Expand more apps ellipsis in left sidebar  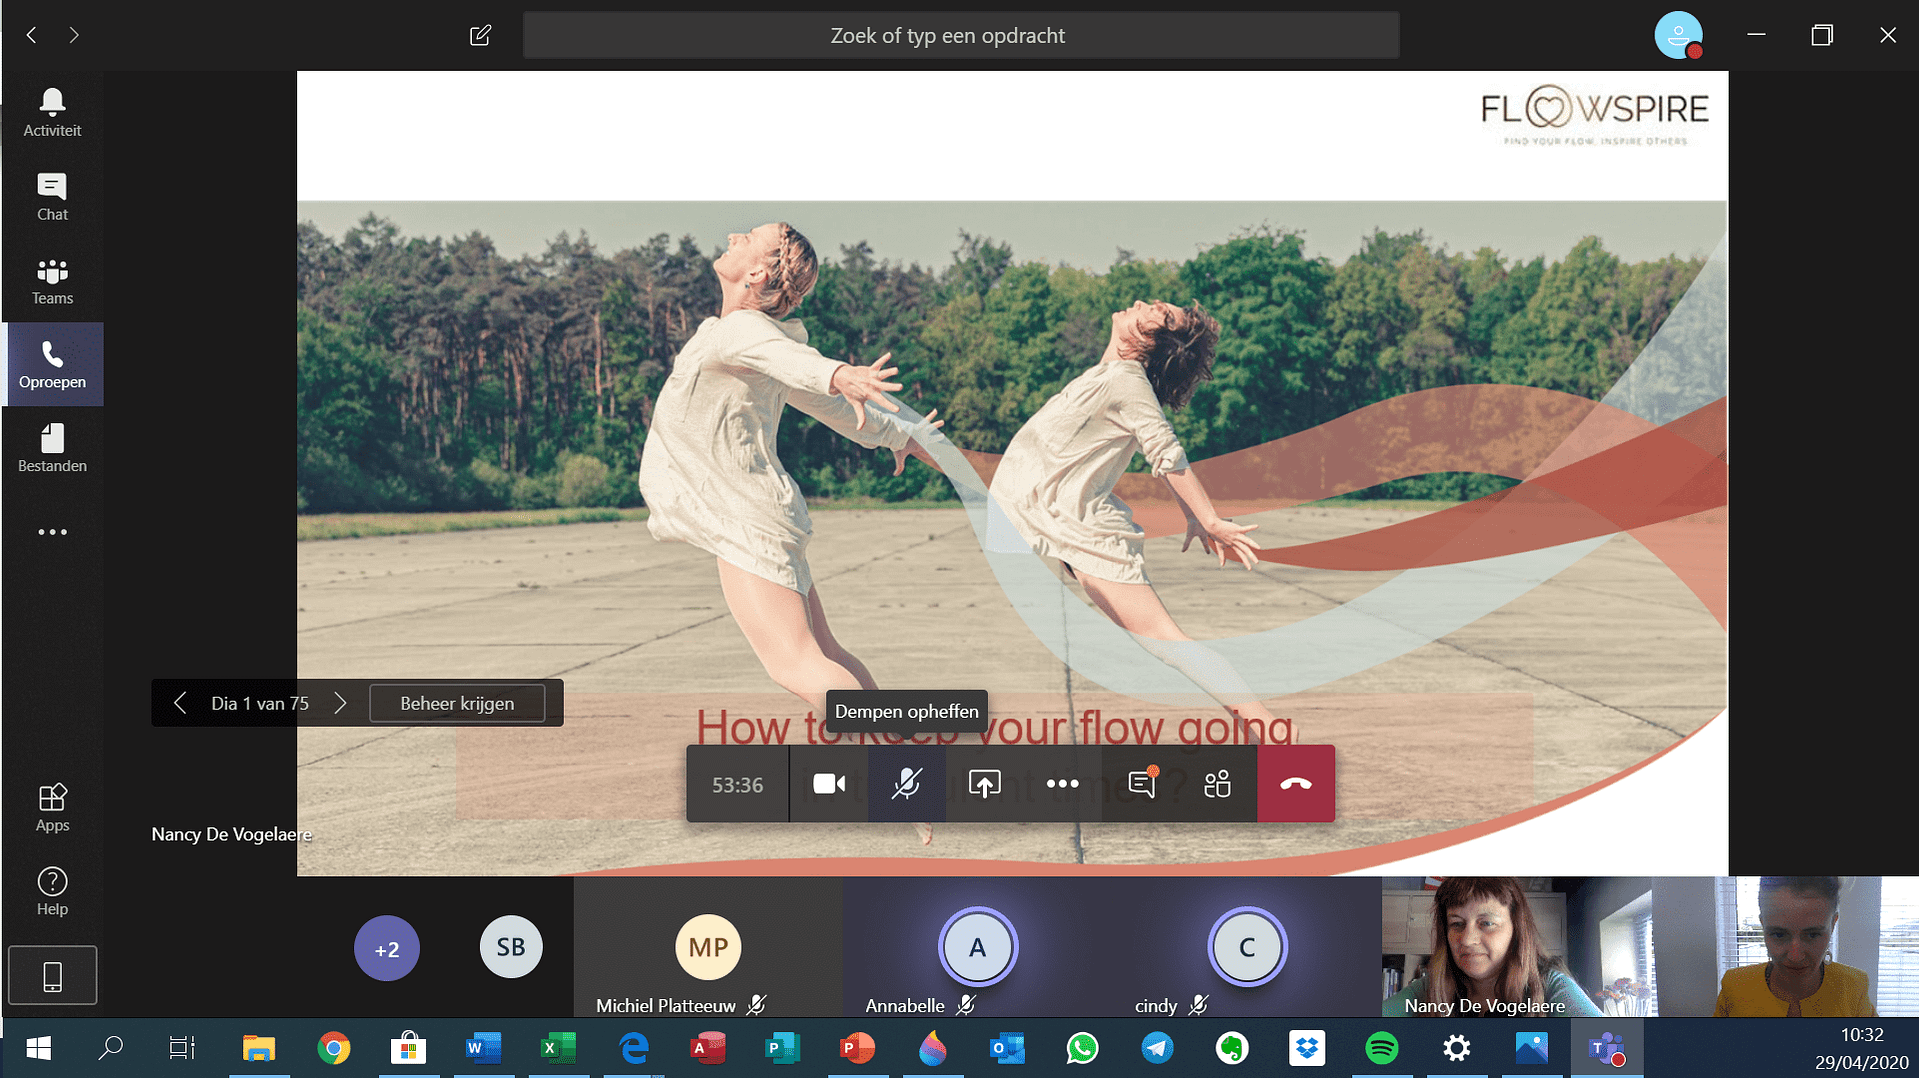click(x=52, y=532)
